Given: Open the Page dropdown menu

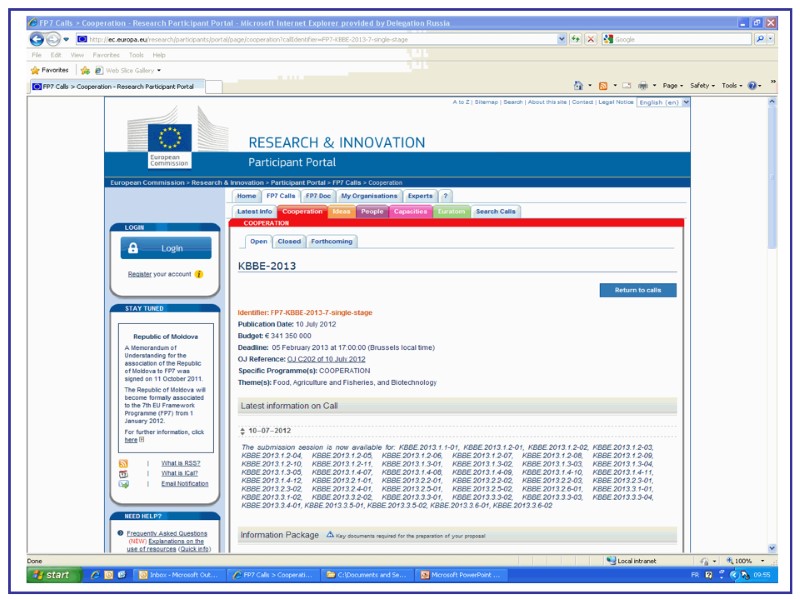Looking at the screenshot, I should click(672, 86).
